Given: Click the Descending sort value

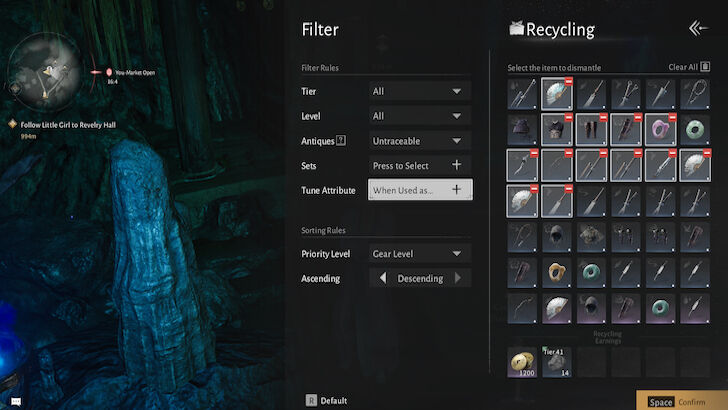Looking at the screenshot, I should [420, 279].
